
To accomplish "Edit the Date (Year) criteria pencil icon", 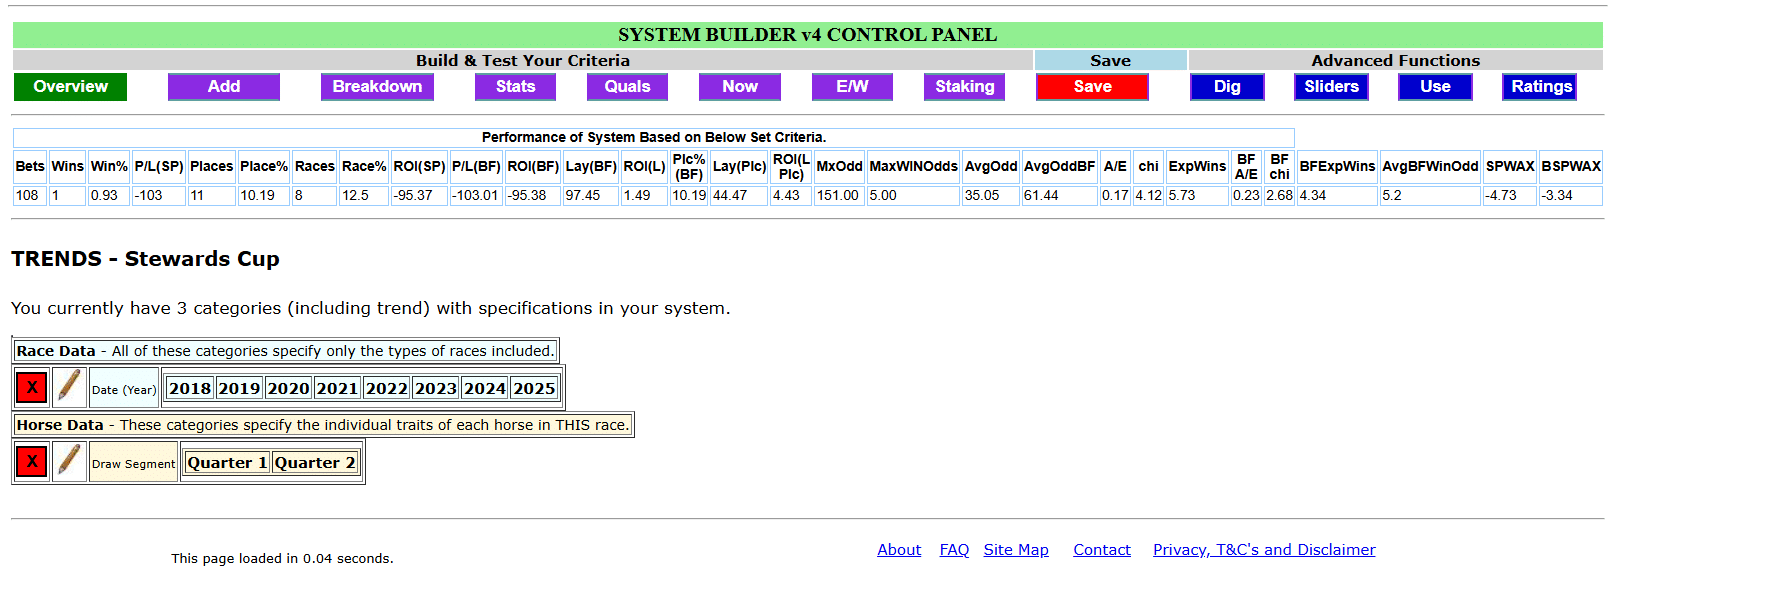I will coord(69,388).
